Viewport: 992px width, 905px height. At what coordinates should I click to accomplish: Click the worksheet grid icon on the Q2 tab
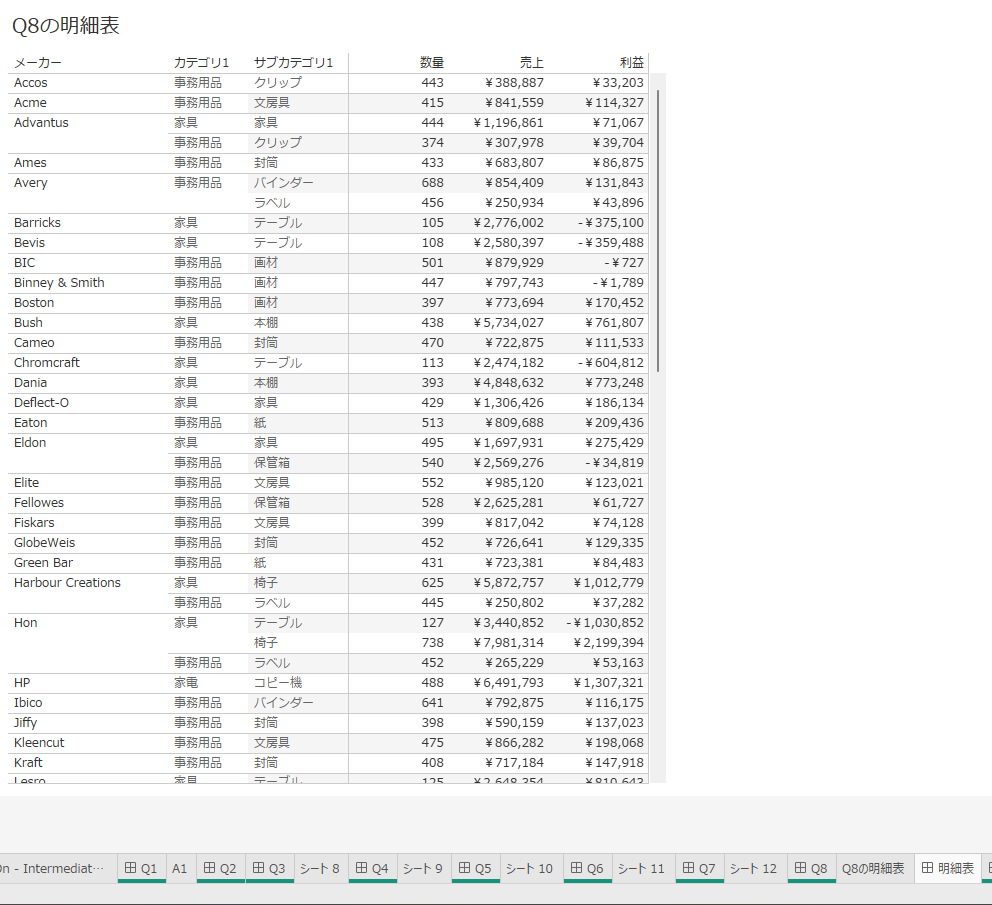click(x=209, y=868)
